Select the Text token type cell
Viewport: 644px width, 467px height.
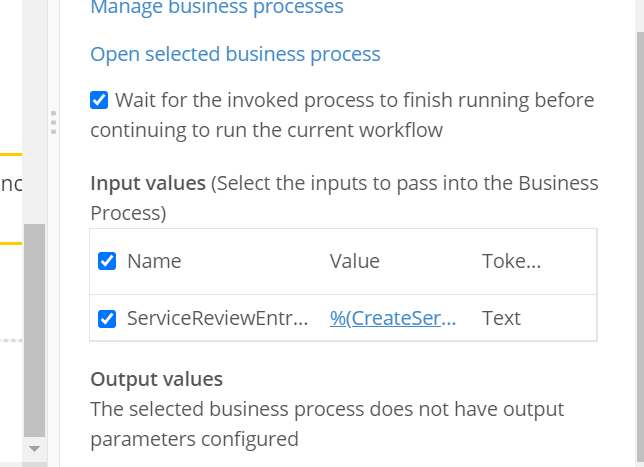(501, 319)
